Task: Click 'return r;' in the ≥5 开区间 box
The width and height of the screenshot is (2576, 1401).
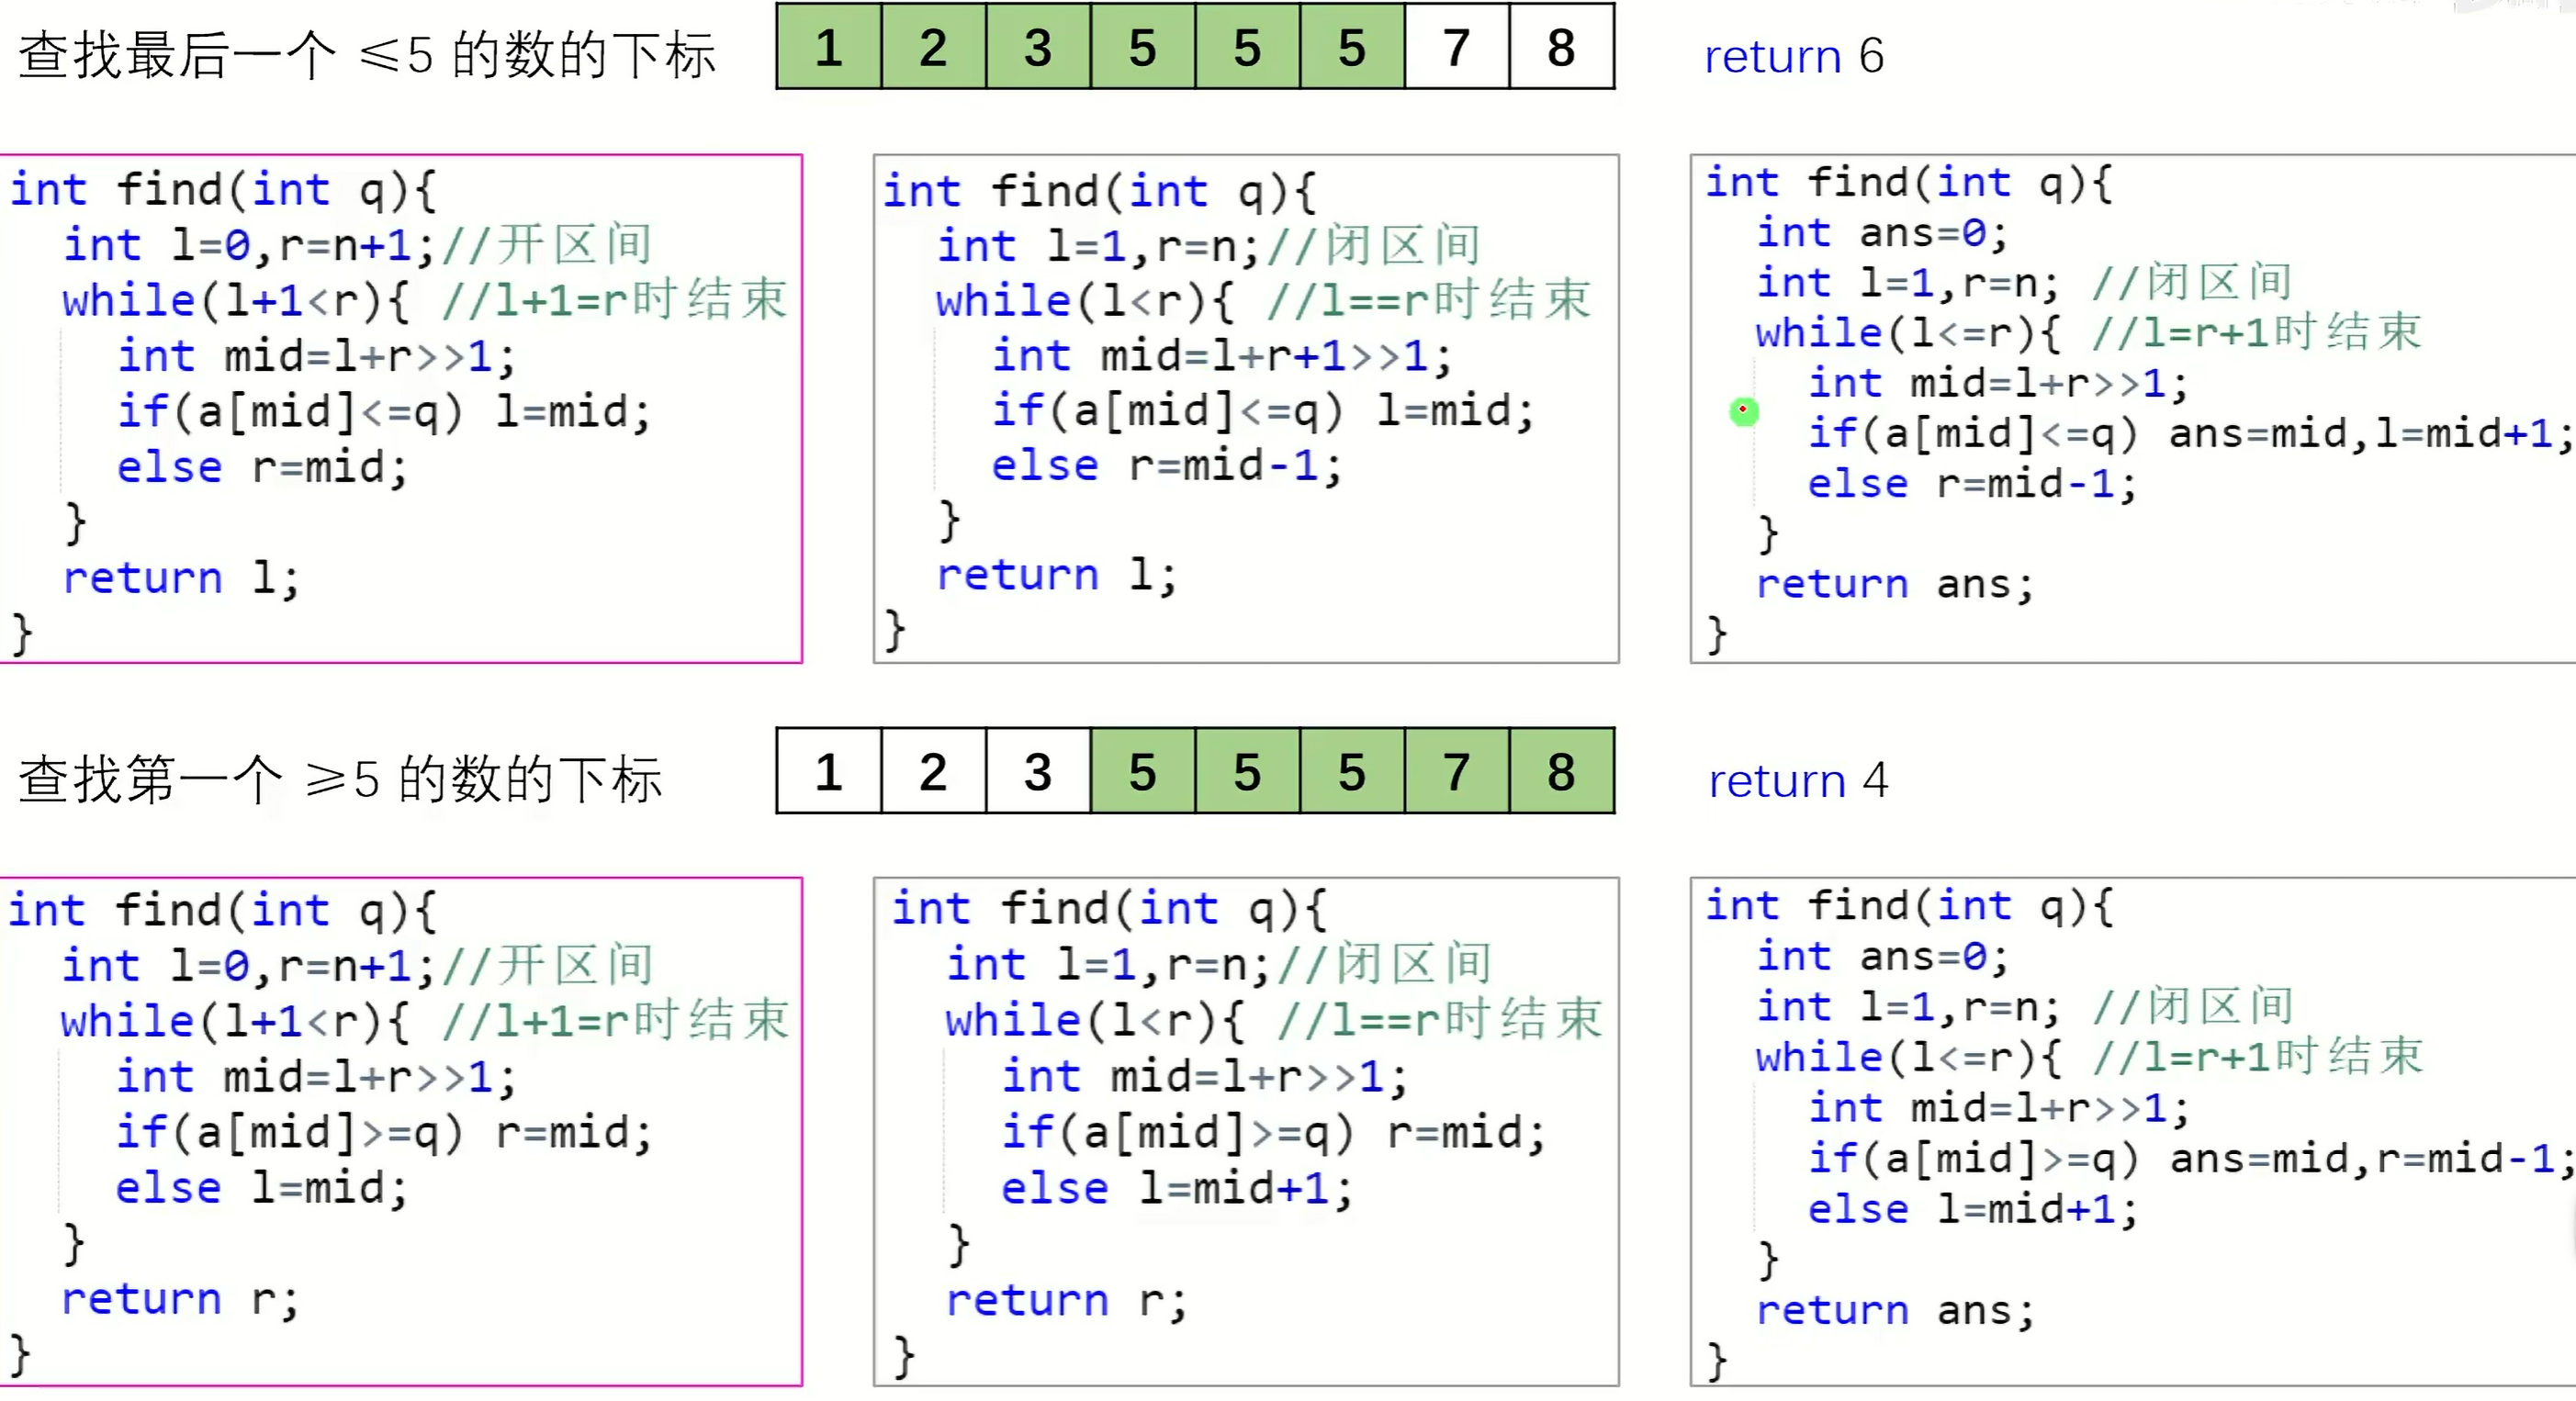Action: 180,1299
